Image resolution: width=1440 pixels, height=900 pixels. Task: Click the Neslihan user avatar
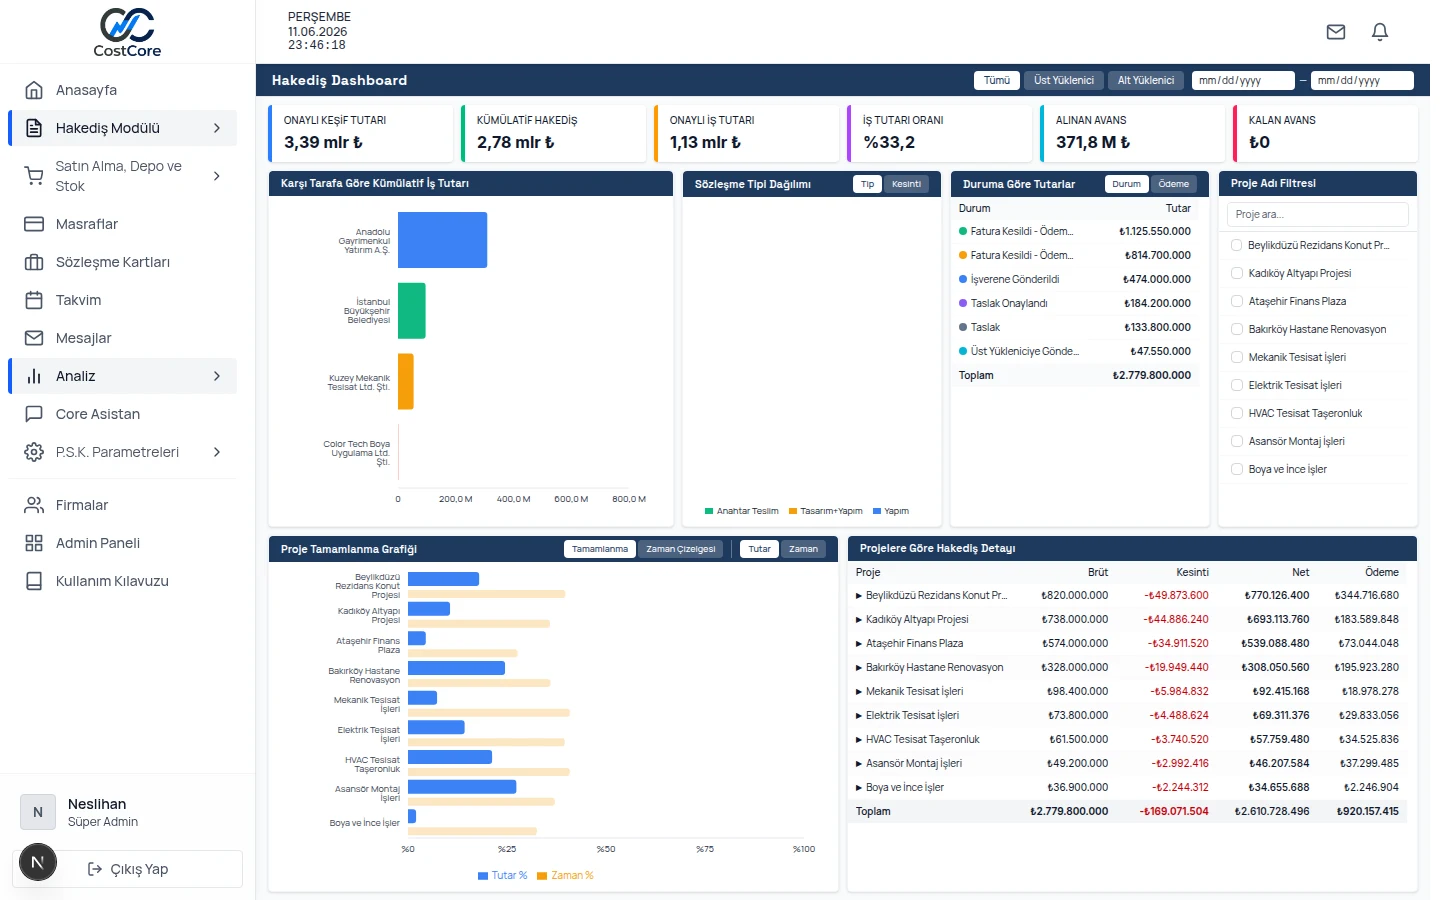(x=38, y=812)
